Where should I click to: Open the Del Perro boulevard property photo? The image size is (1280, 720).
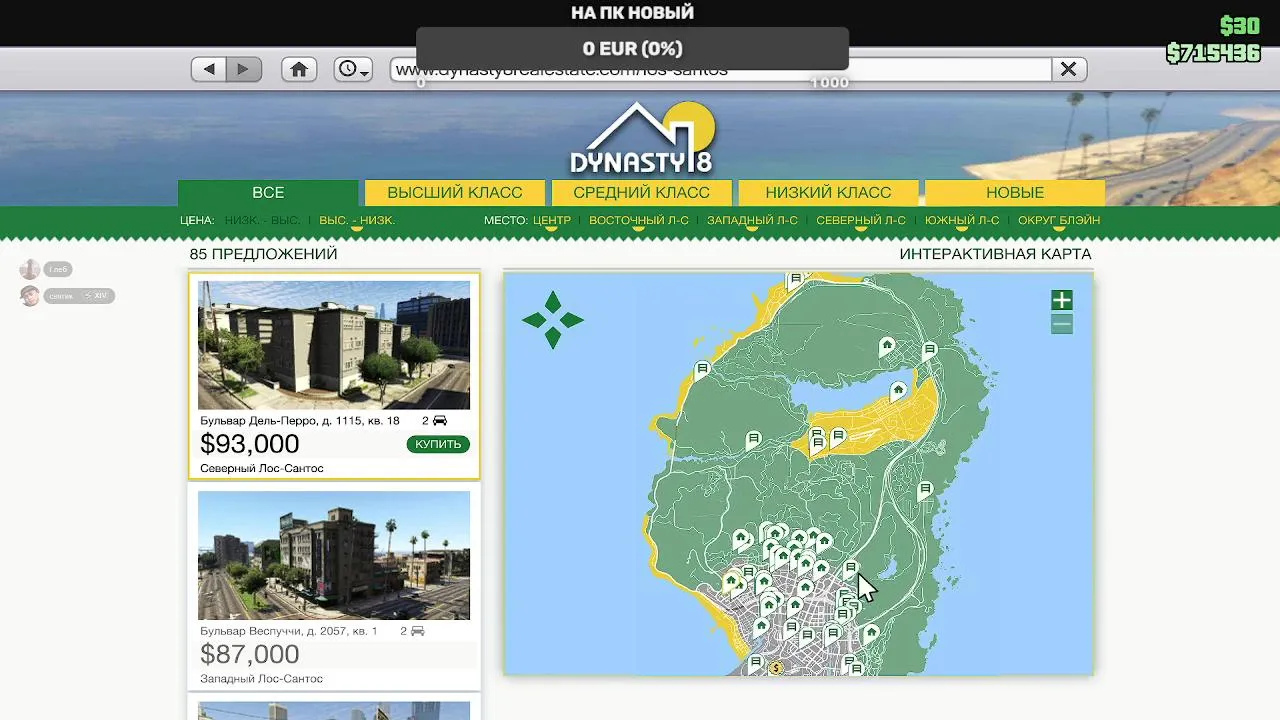[334, 345]
